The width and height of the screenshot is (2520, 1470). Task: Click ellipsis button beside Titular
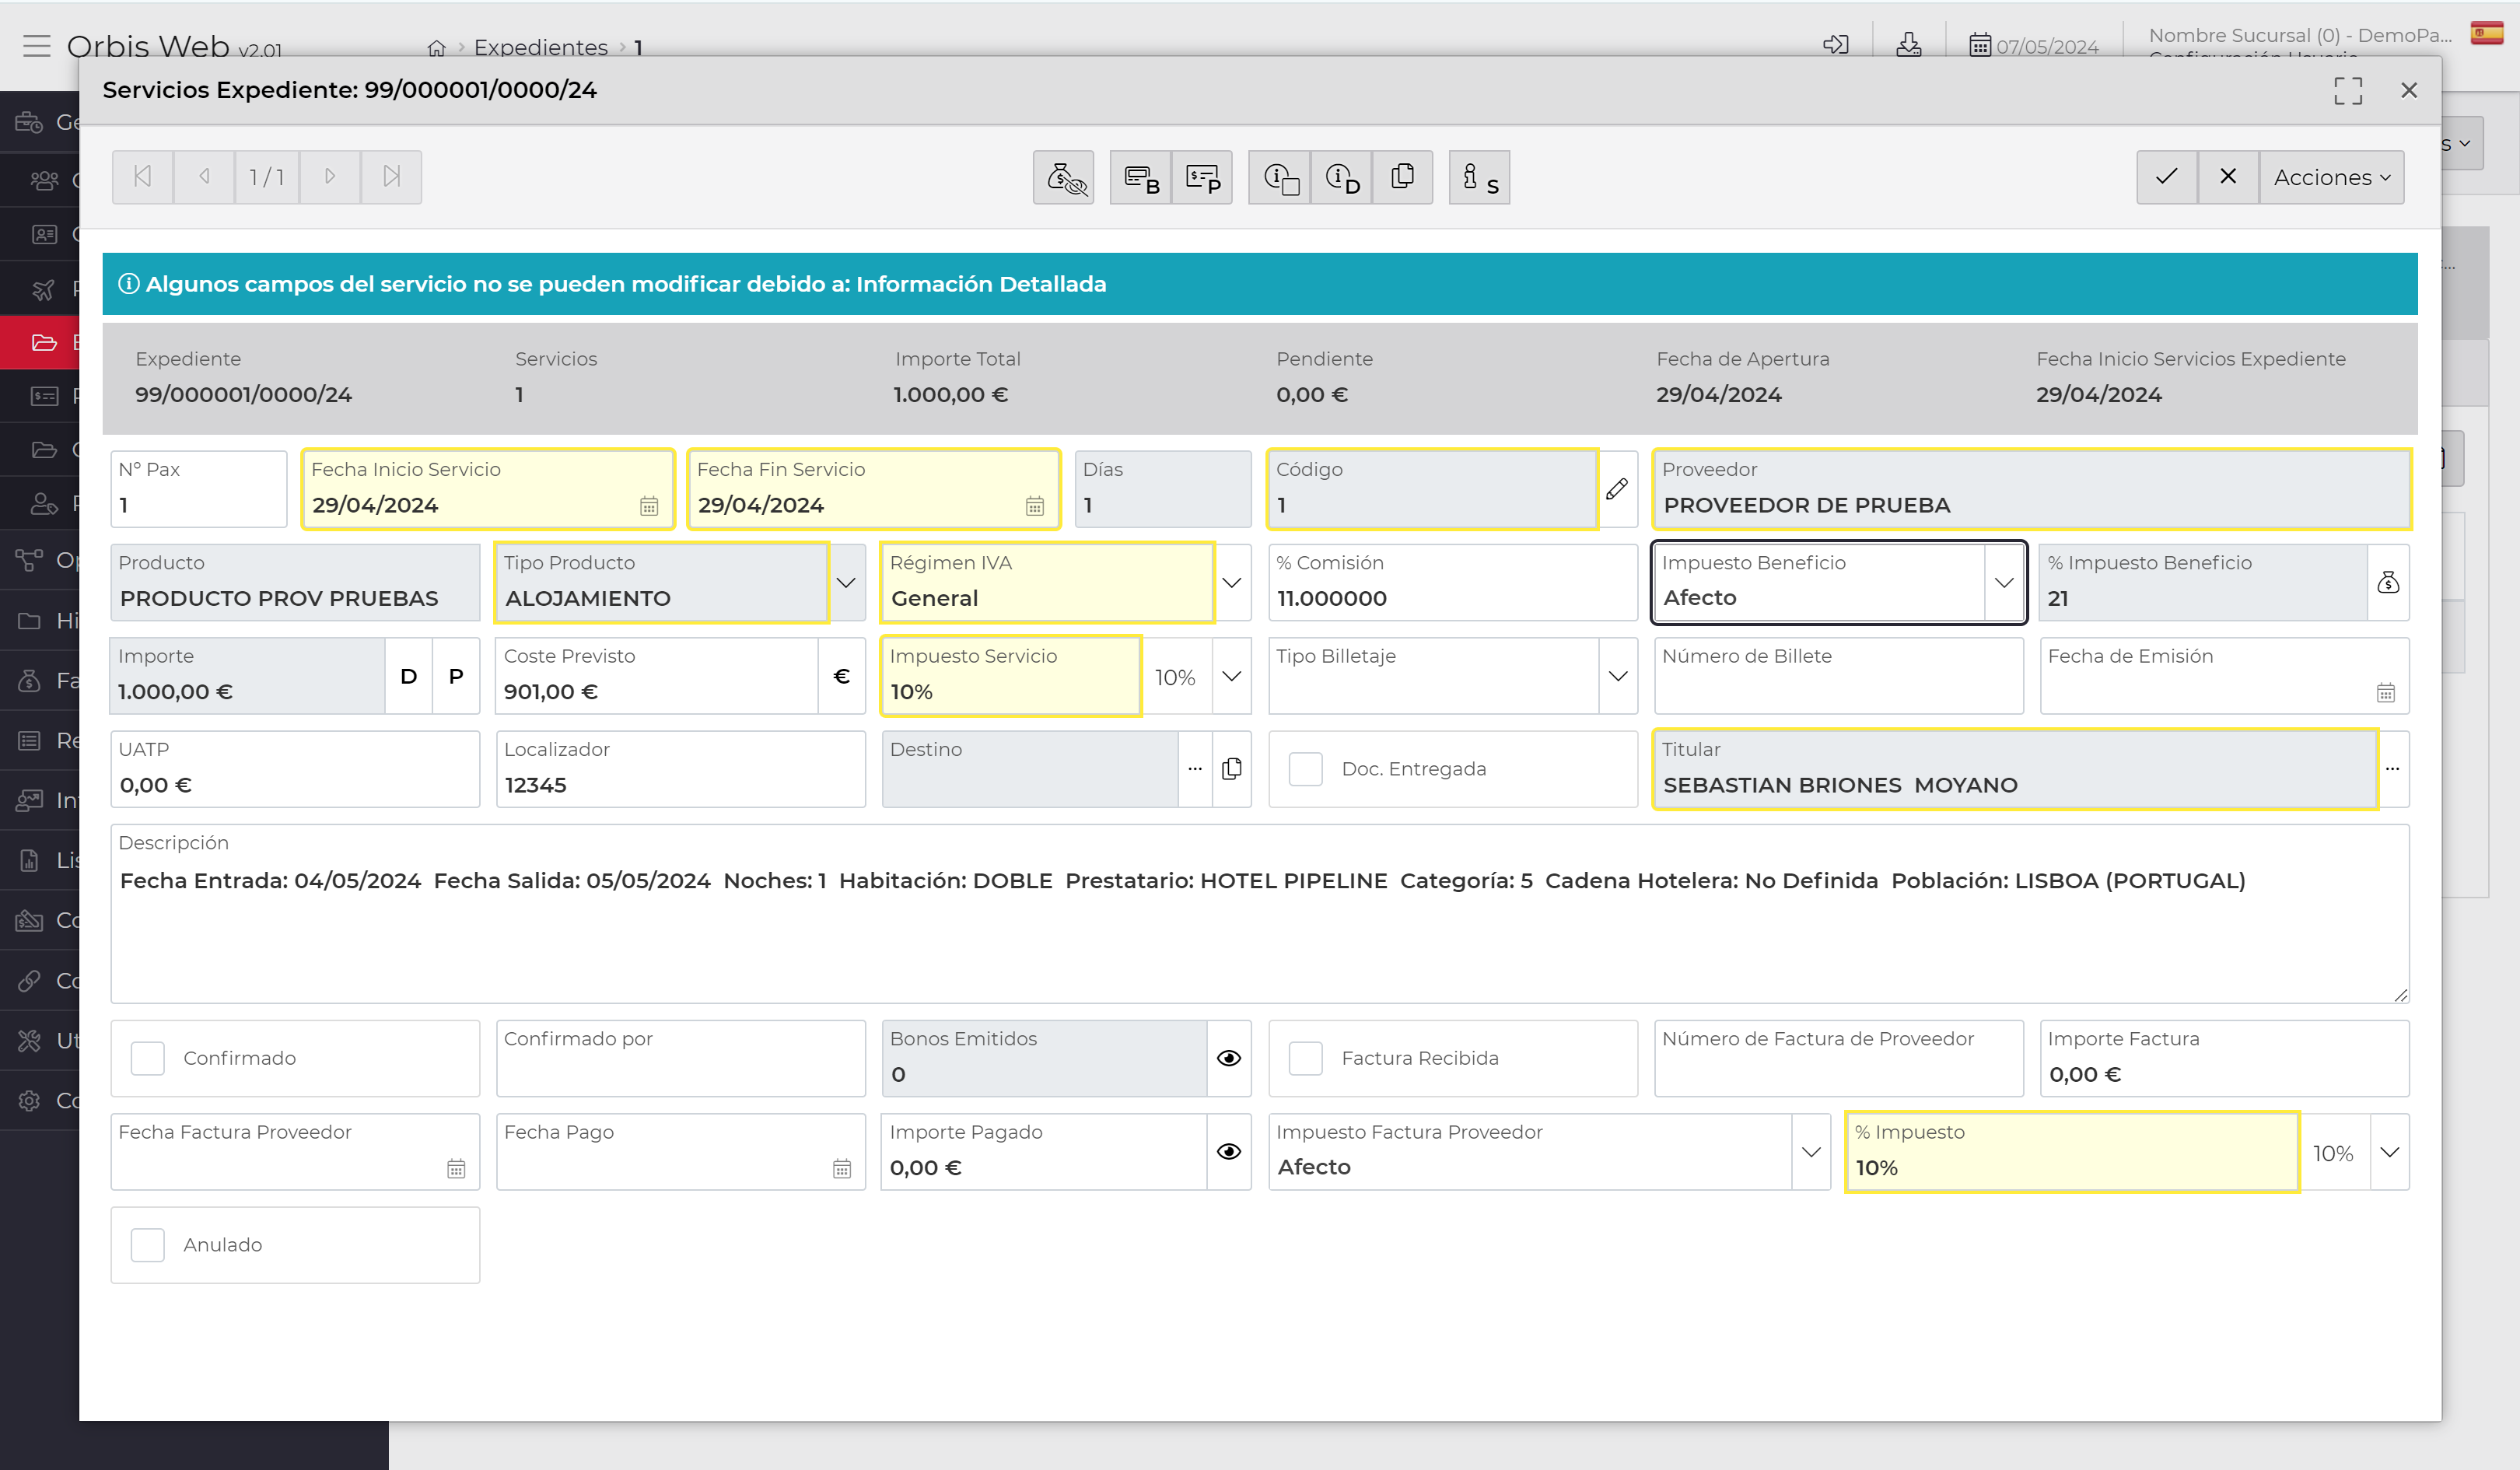(2392, 769)
